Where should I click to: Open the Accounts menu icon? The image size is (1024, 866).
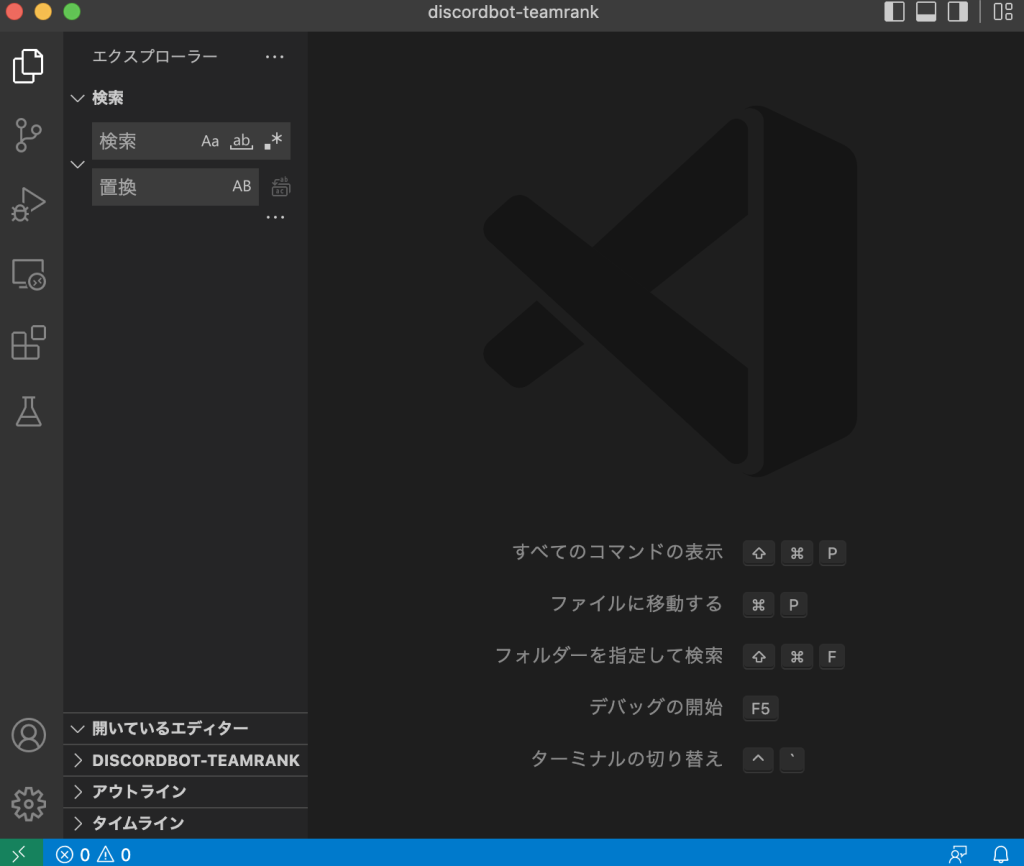[x=28, y=735]
